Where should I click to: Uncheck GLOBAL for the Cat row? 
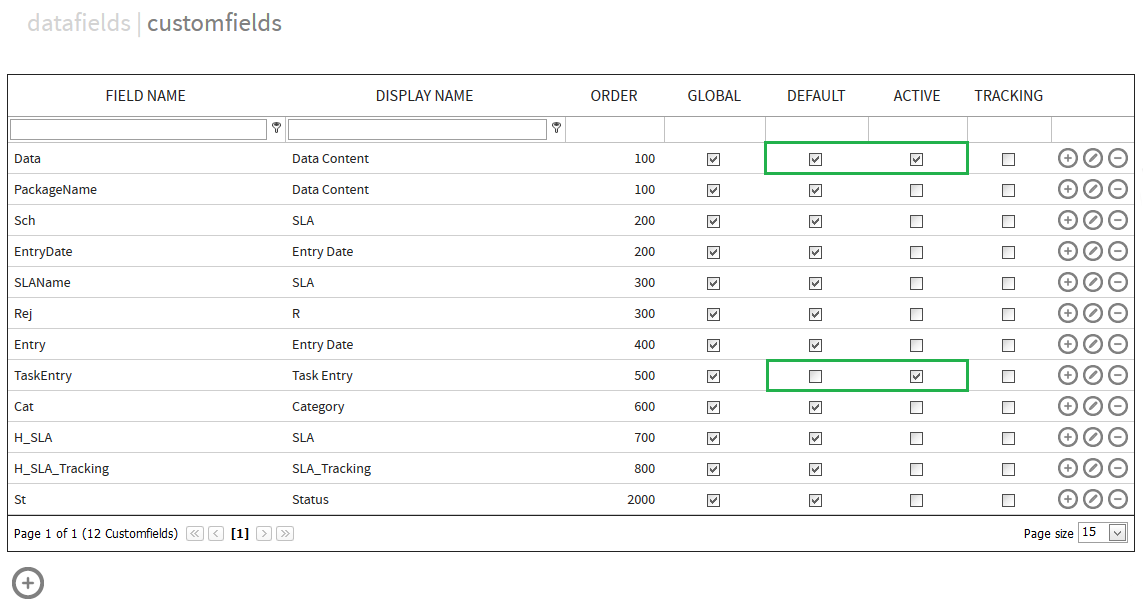tap(713, 406)
